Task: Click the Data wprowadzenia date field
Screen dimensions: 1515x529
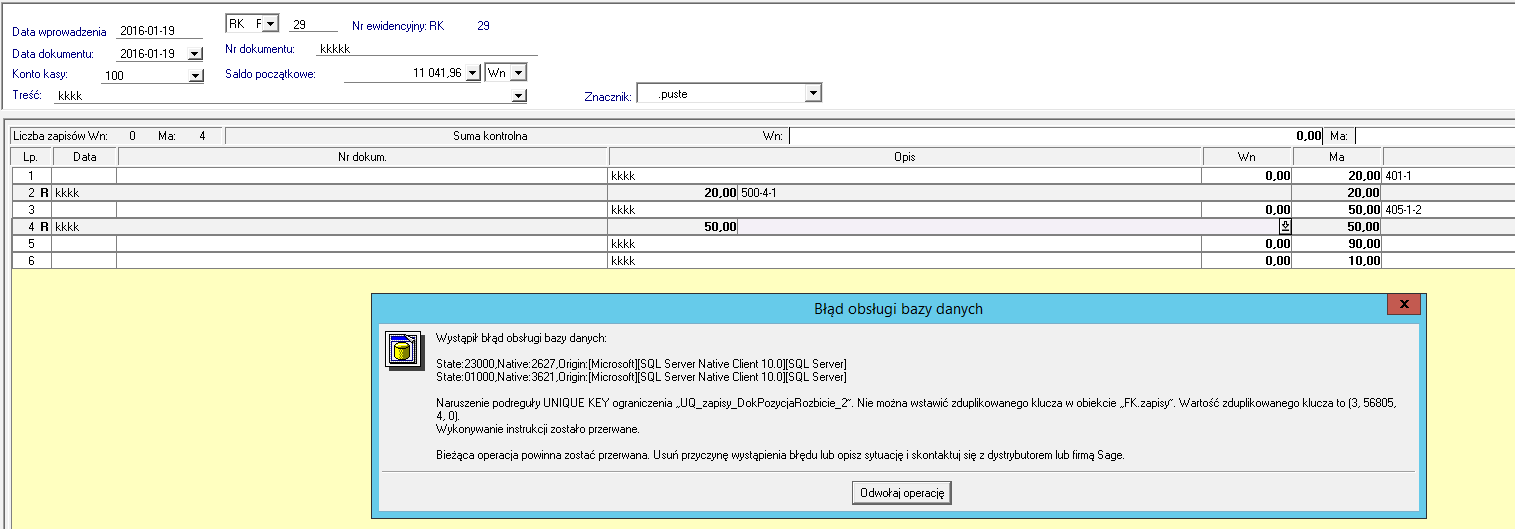Action: (x=158, y=31)
